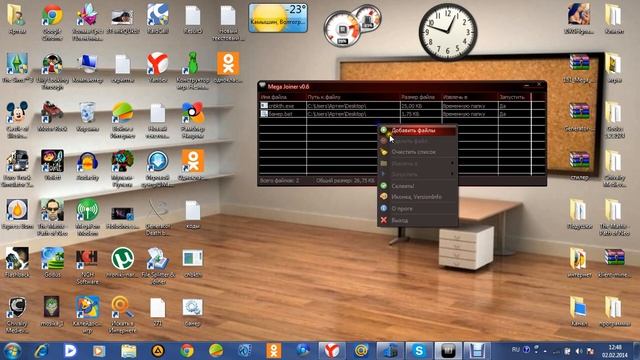Select the Yandex browser desktop shortcut
This screenshot has width=640, height=360.
(158, 68)
